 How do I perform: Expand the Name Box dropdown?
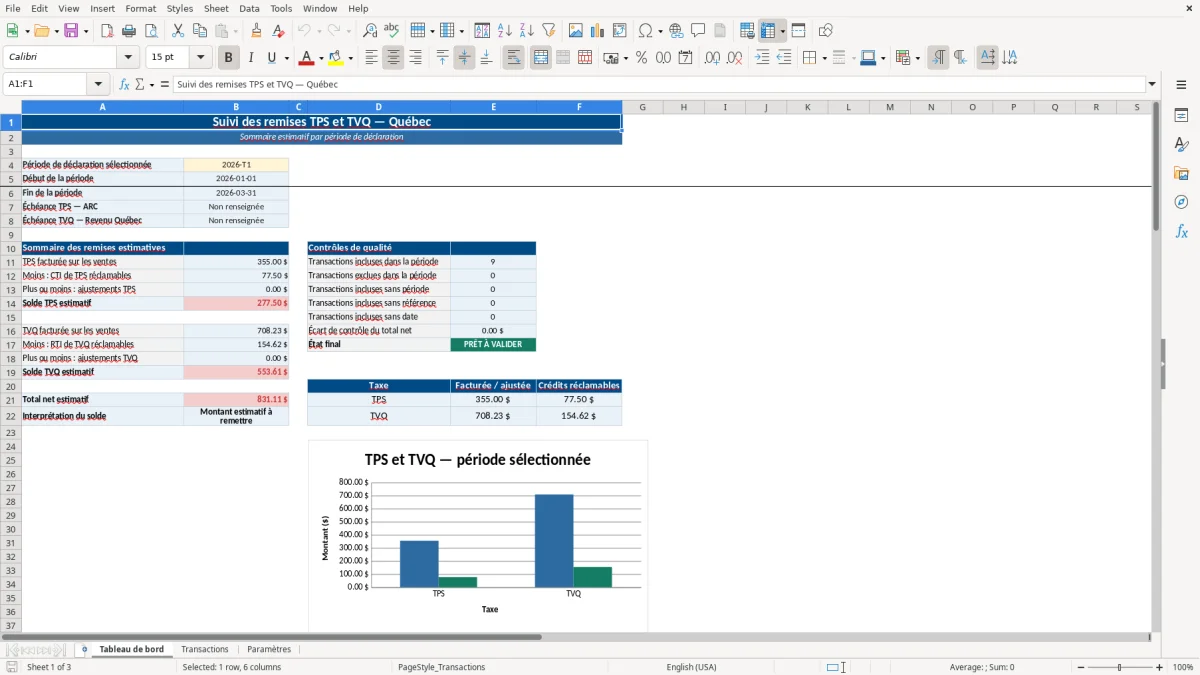[x=98, y=84]
